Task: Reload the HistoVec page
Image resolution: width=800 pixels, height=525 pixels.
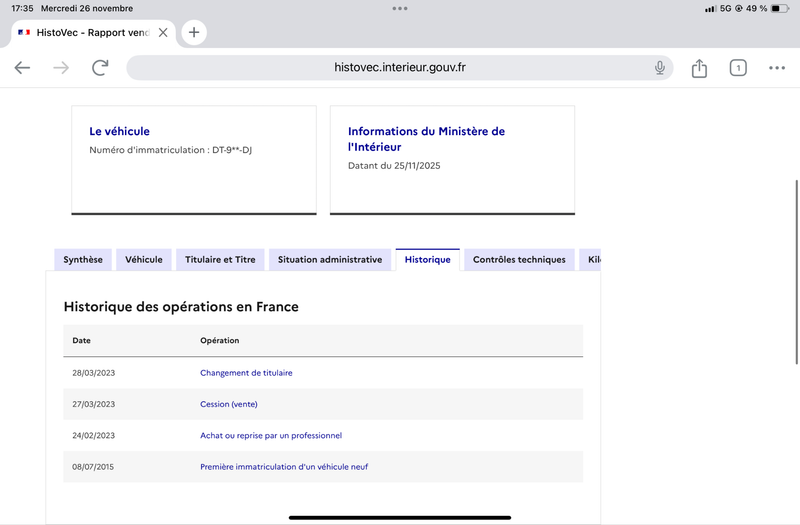Action: (x=100, y=68)
